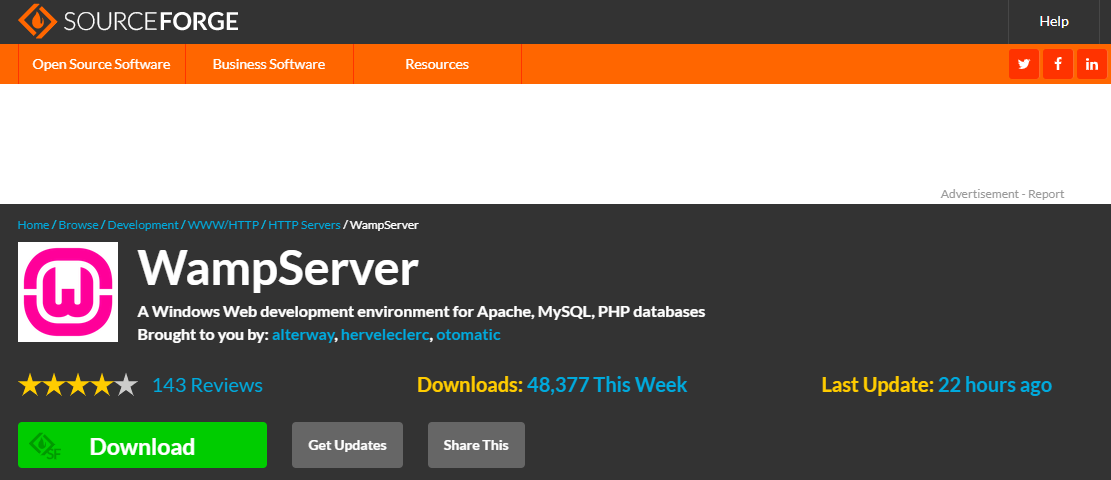The height and width of the screenshot is (480, 1111).
Task: Open the WWW/HTTP breadcrumb category
Action: click(223, 225)
